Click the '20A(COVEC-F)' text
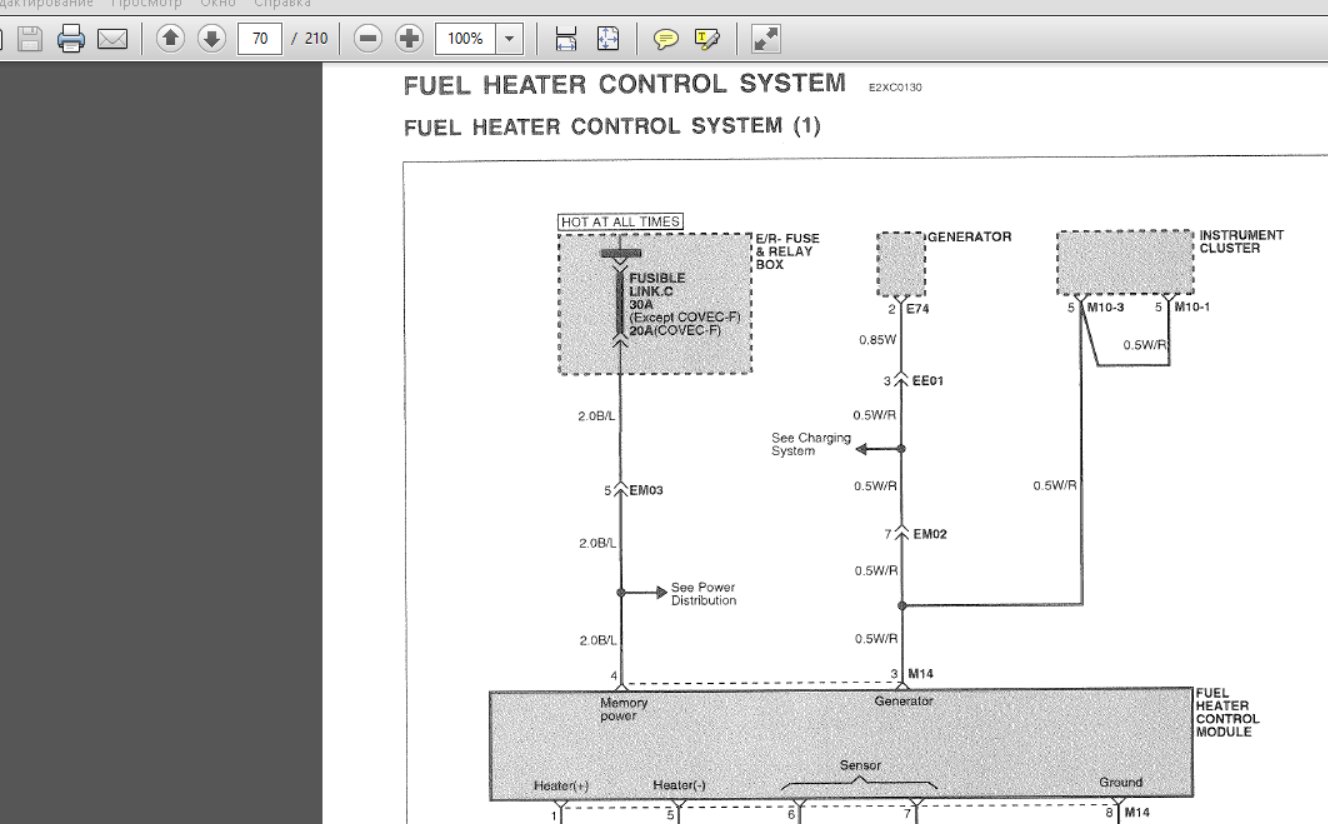Viewport: 1328px width, 824px height. coord(675,330)
